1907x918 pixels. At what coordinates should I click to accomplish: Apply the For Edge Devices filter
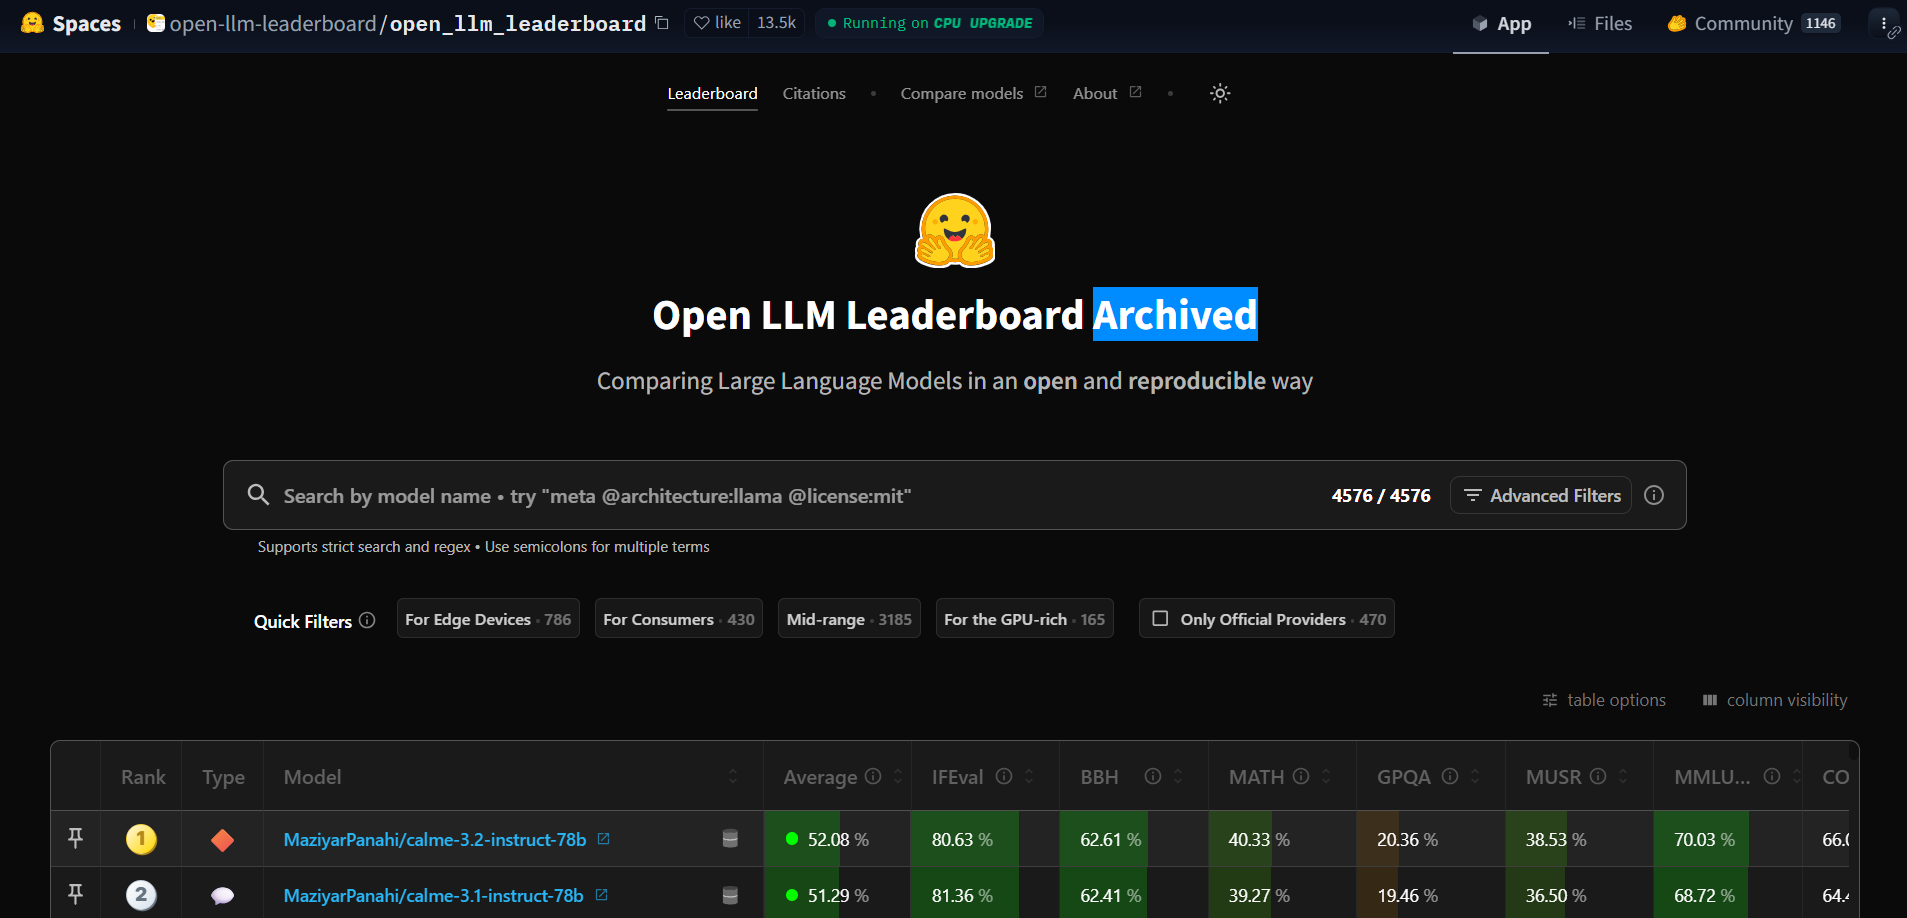(x=488, y=619)
